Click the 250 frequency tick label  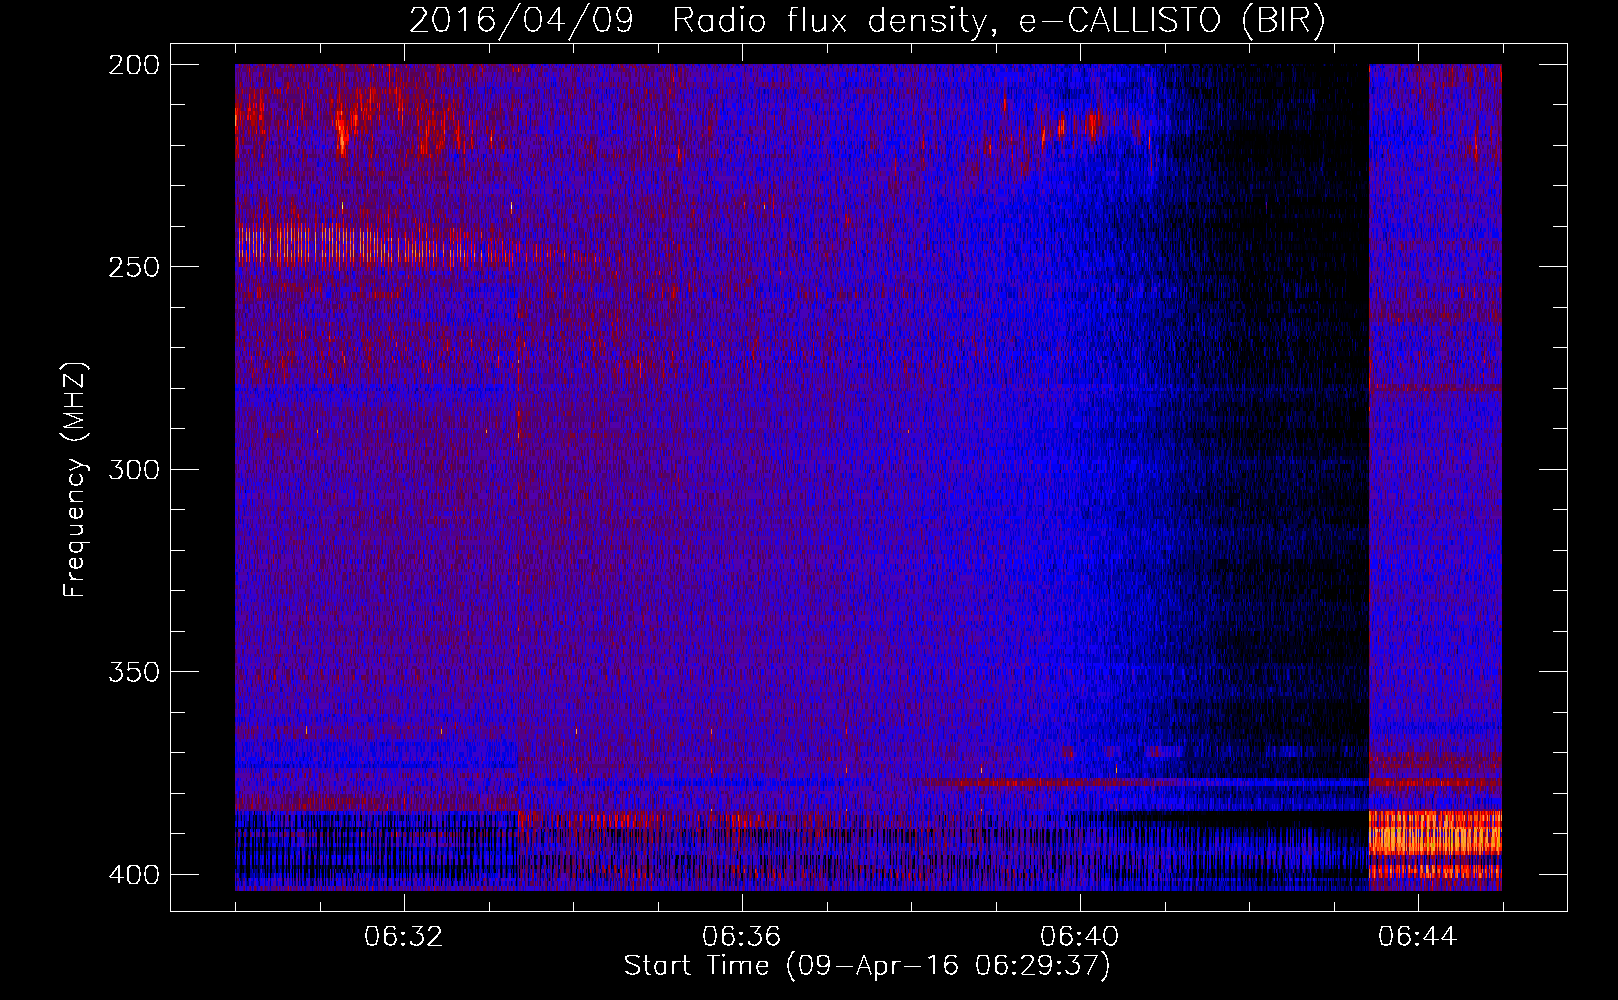pyautogui.click(x=134, y=267)
